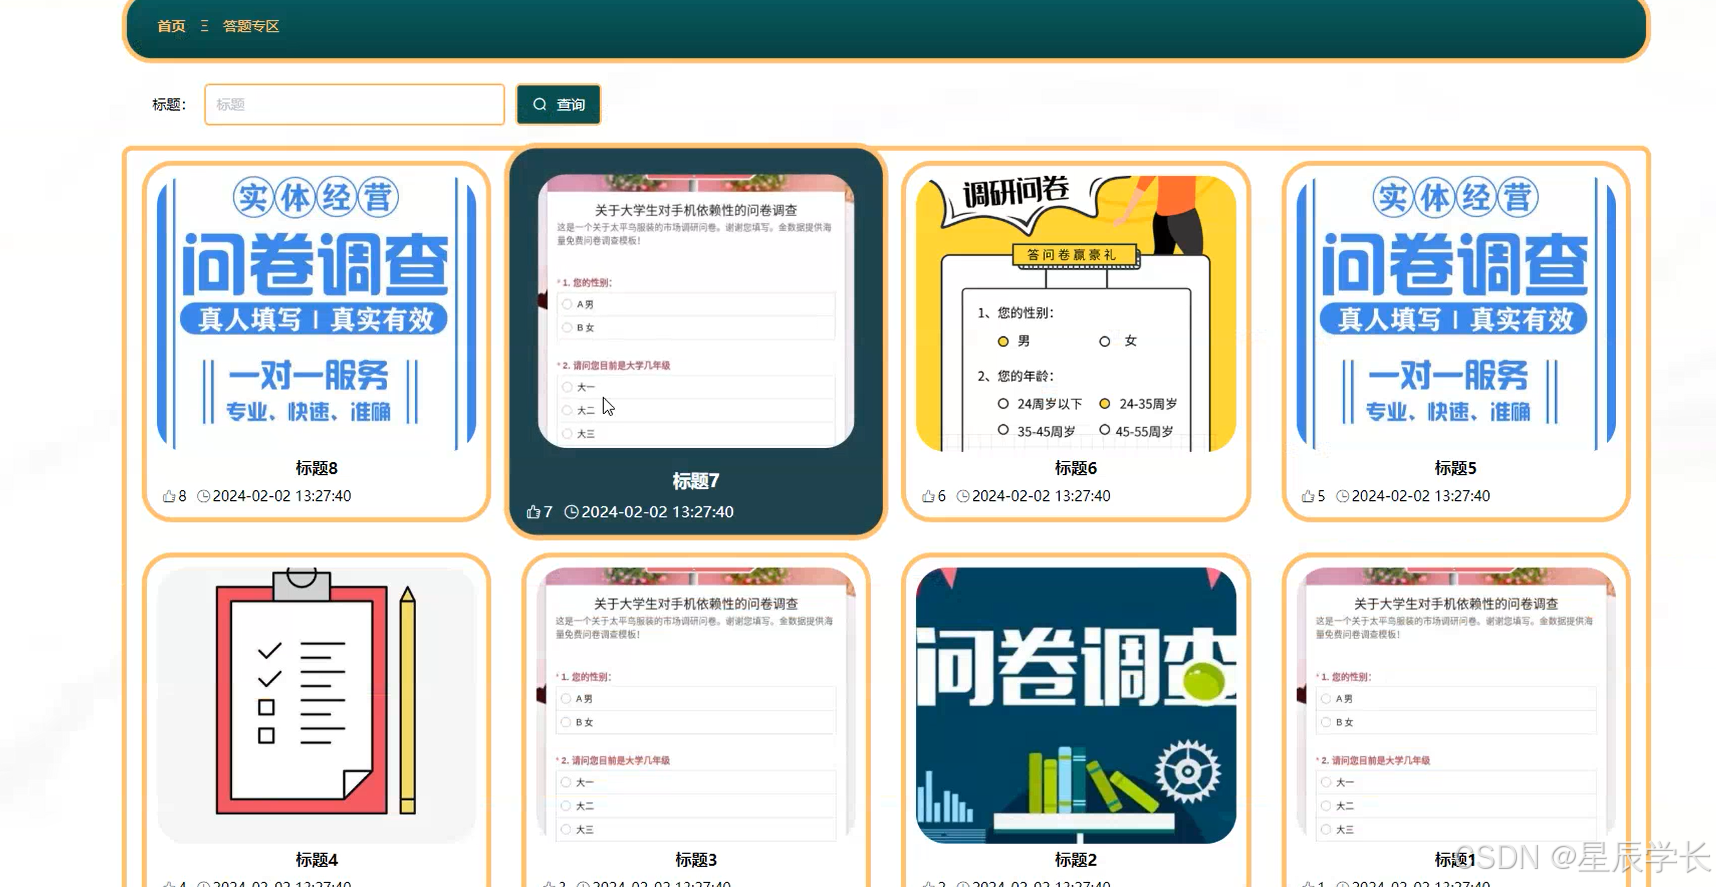1716x887 pixels.
Task: Open the 答题专区 breadcrumb item
Action: [251, 26]
